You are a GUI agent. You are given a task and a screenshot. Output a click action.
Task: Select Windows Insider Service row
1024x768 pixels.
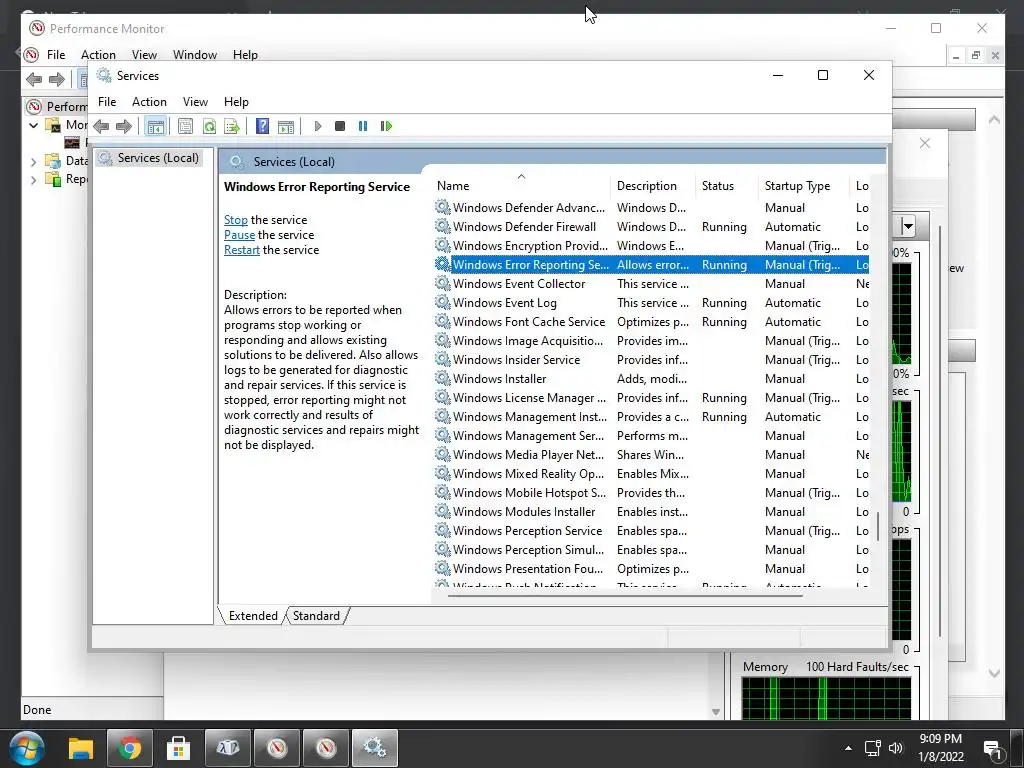coord(651,359)
